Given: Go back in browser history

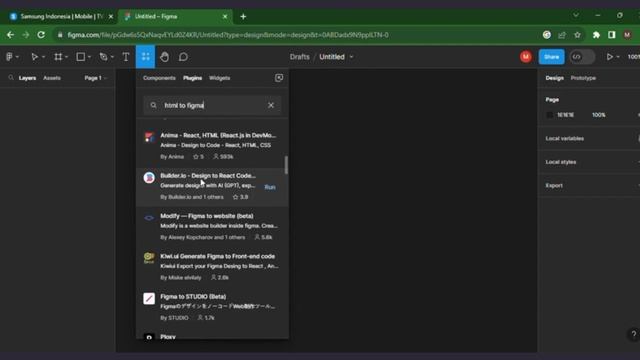Looking at the screenshot, I should tap(10, 35).
